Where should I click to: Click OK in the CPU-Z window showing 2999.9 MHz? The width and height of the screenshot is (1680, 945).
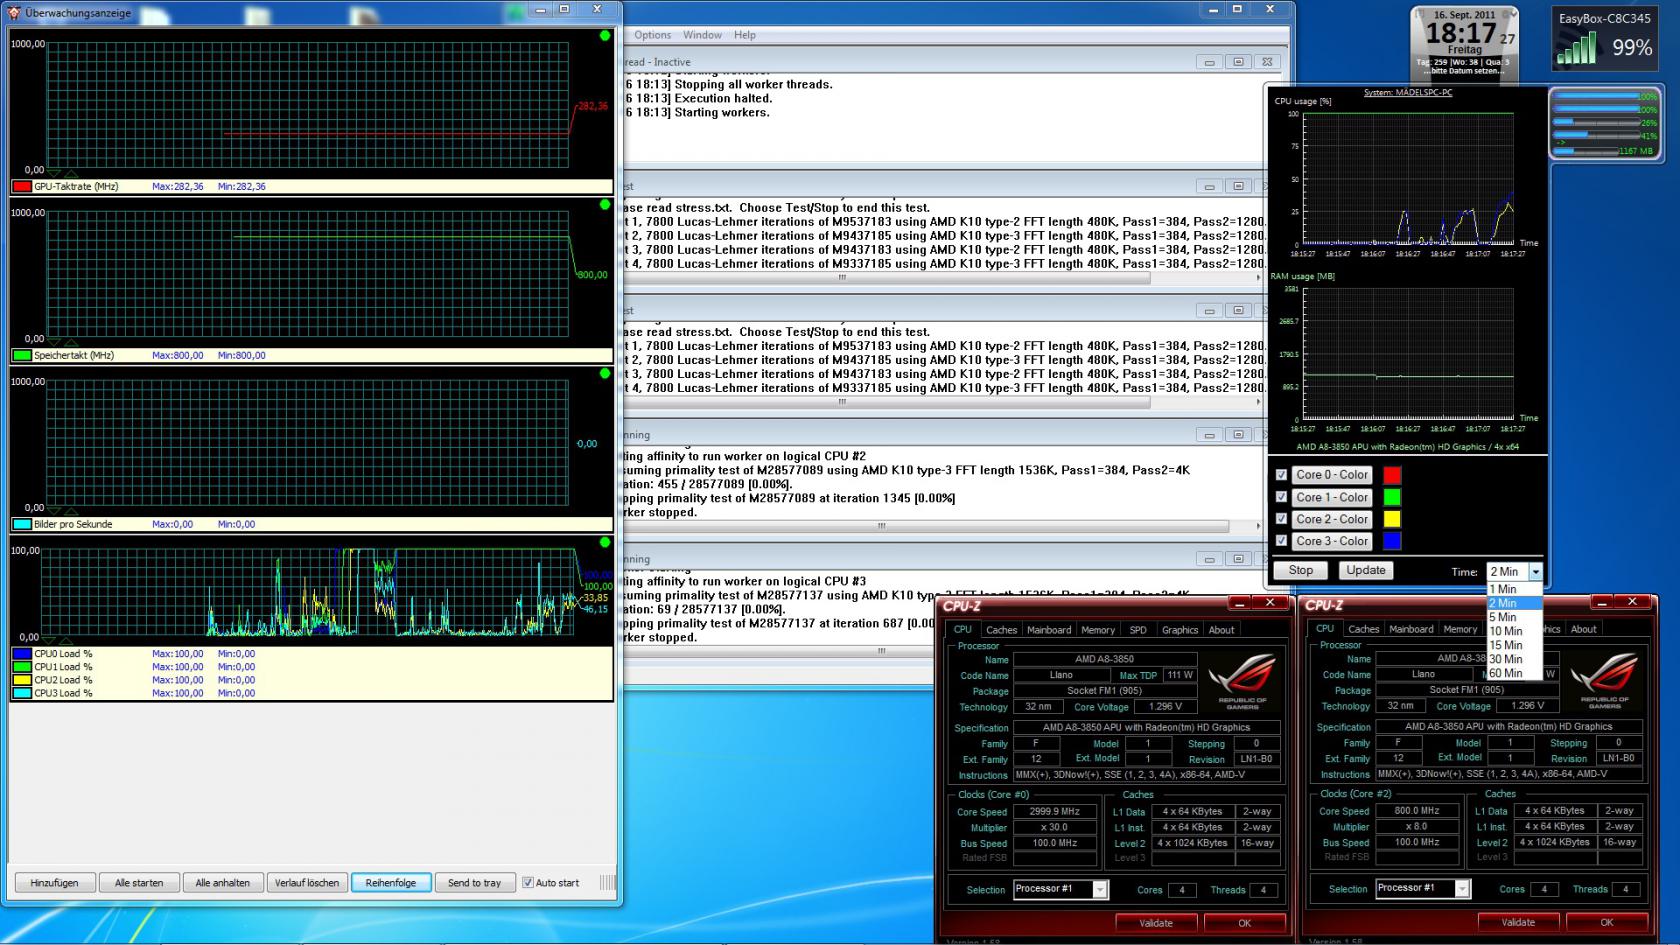1245,923
